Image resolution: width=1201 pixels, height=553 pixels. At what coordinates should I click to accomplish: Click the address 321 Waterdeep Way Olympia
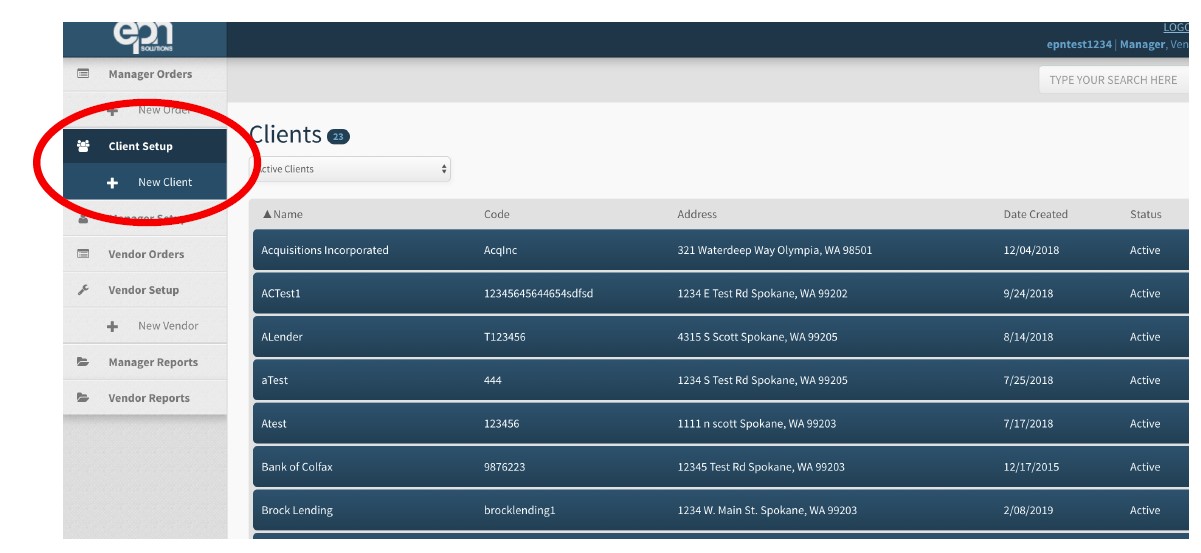(x=775, y=250)
